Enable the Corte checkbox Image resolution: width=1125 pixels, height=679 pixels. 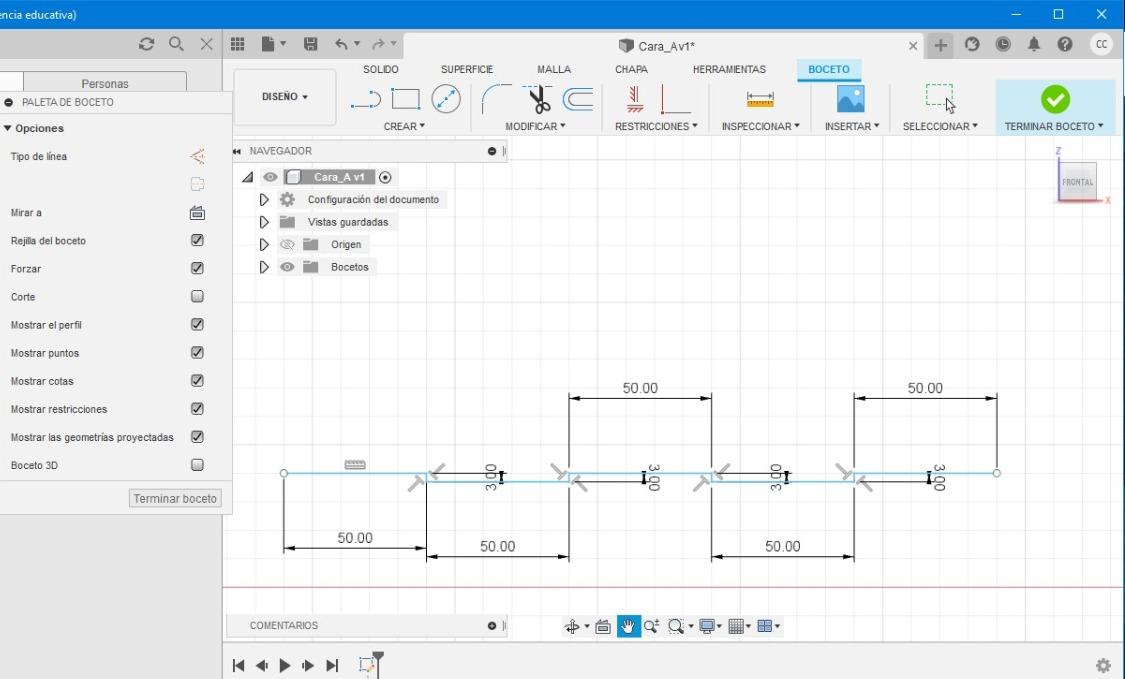[x=197, y=296]
